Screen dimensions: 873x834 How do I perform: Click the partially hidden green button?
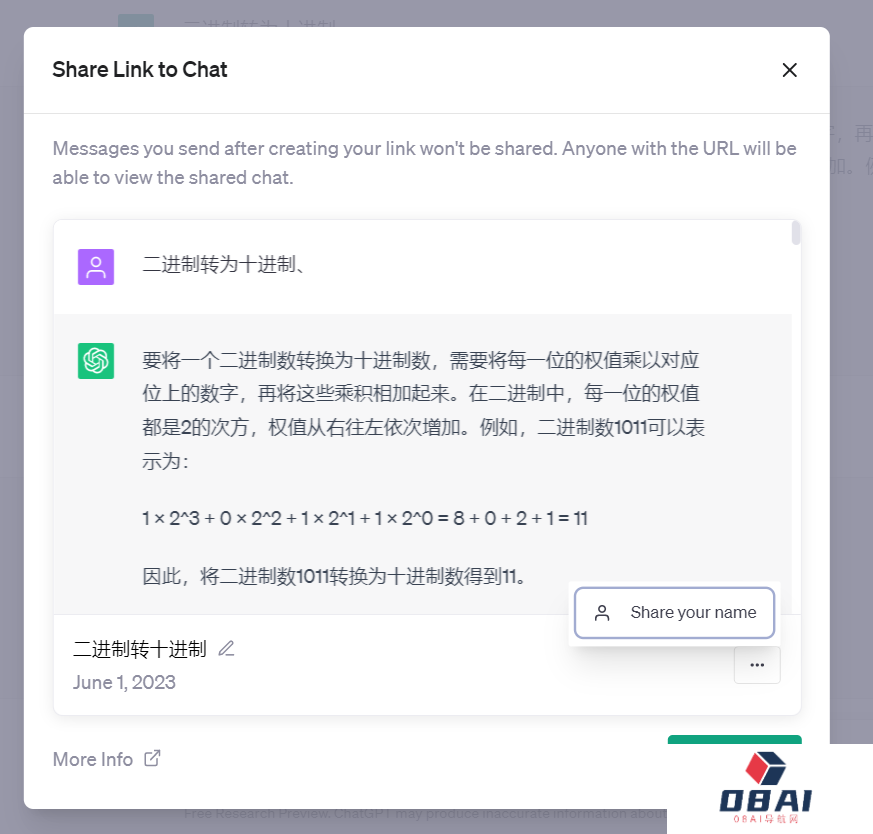click(734, 740)
